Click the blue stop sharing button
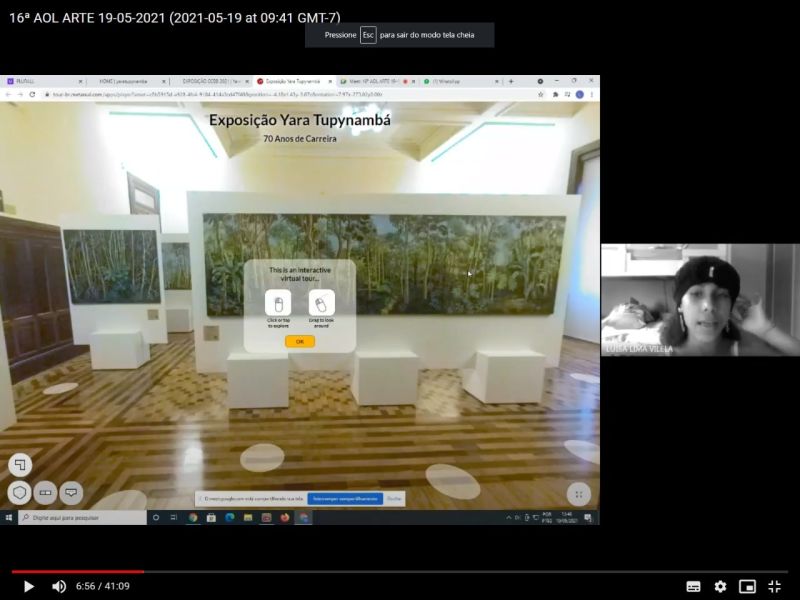 pos(345,498)
